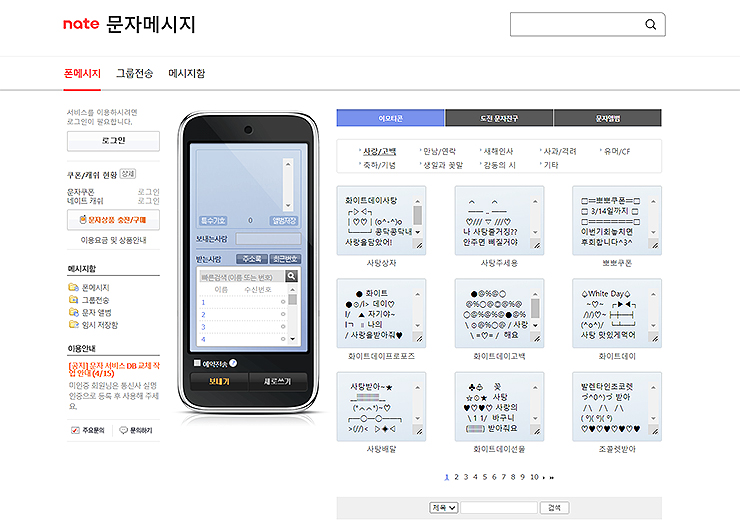The height and width of the screenshot is (527, 740).
Task: Click the delete circle on recipient row 2
Action: coord(283,314)
